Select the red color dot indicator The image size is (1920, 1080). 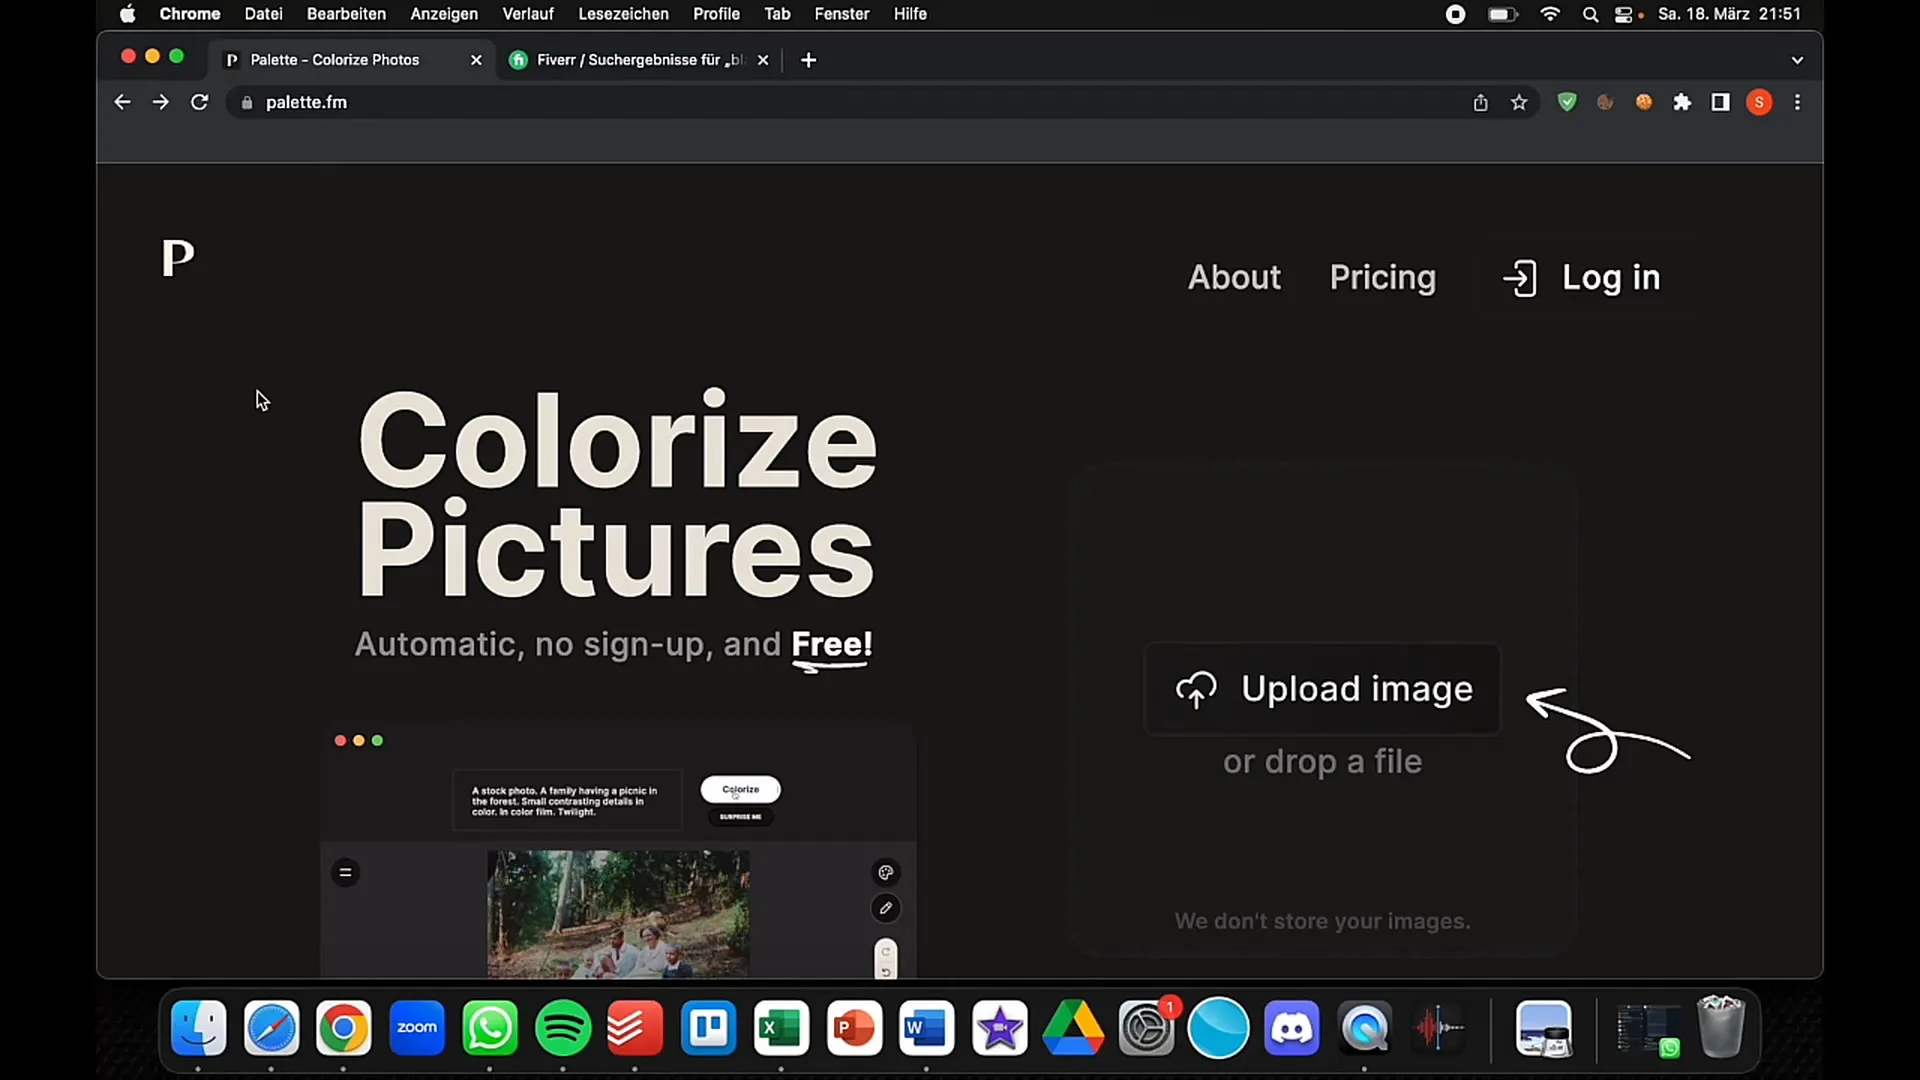pyautogui.click(x=340, y=738)
